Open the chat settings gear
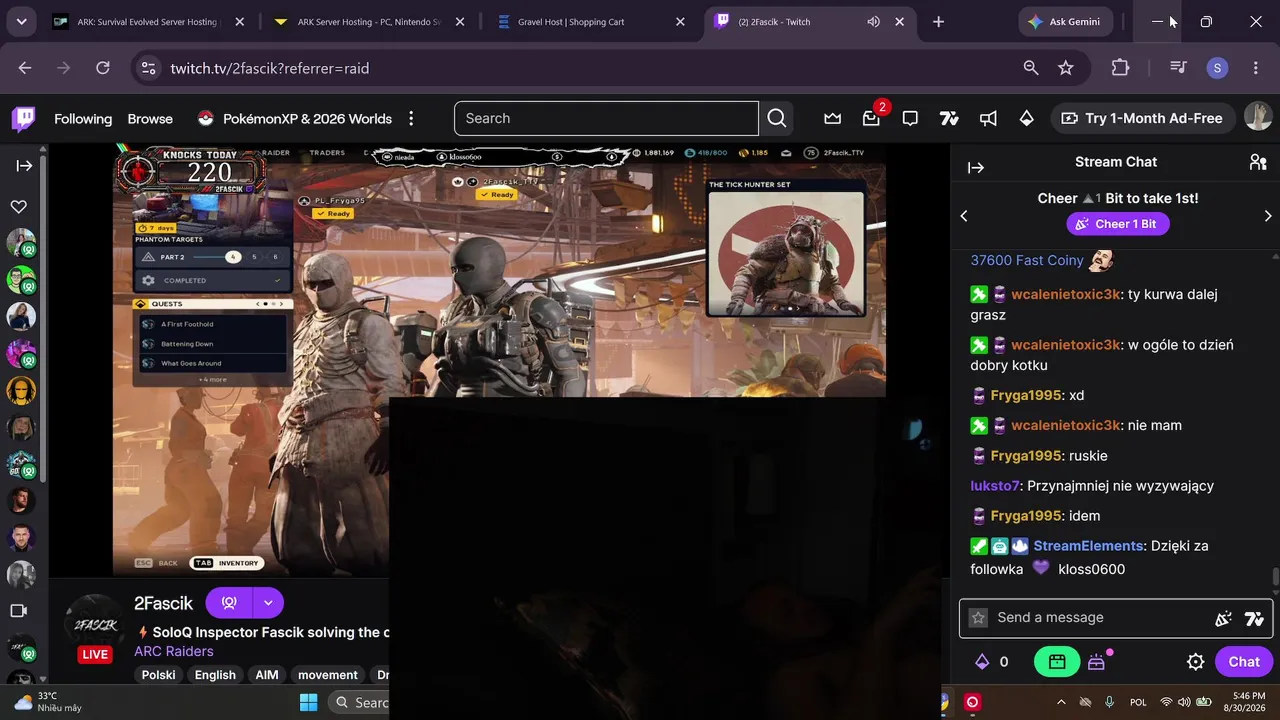Screen dimensions: 1280x720 (x=1195, y=662)
